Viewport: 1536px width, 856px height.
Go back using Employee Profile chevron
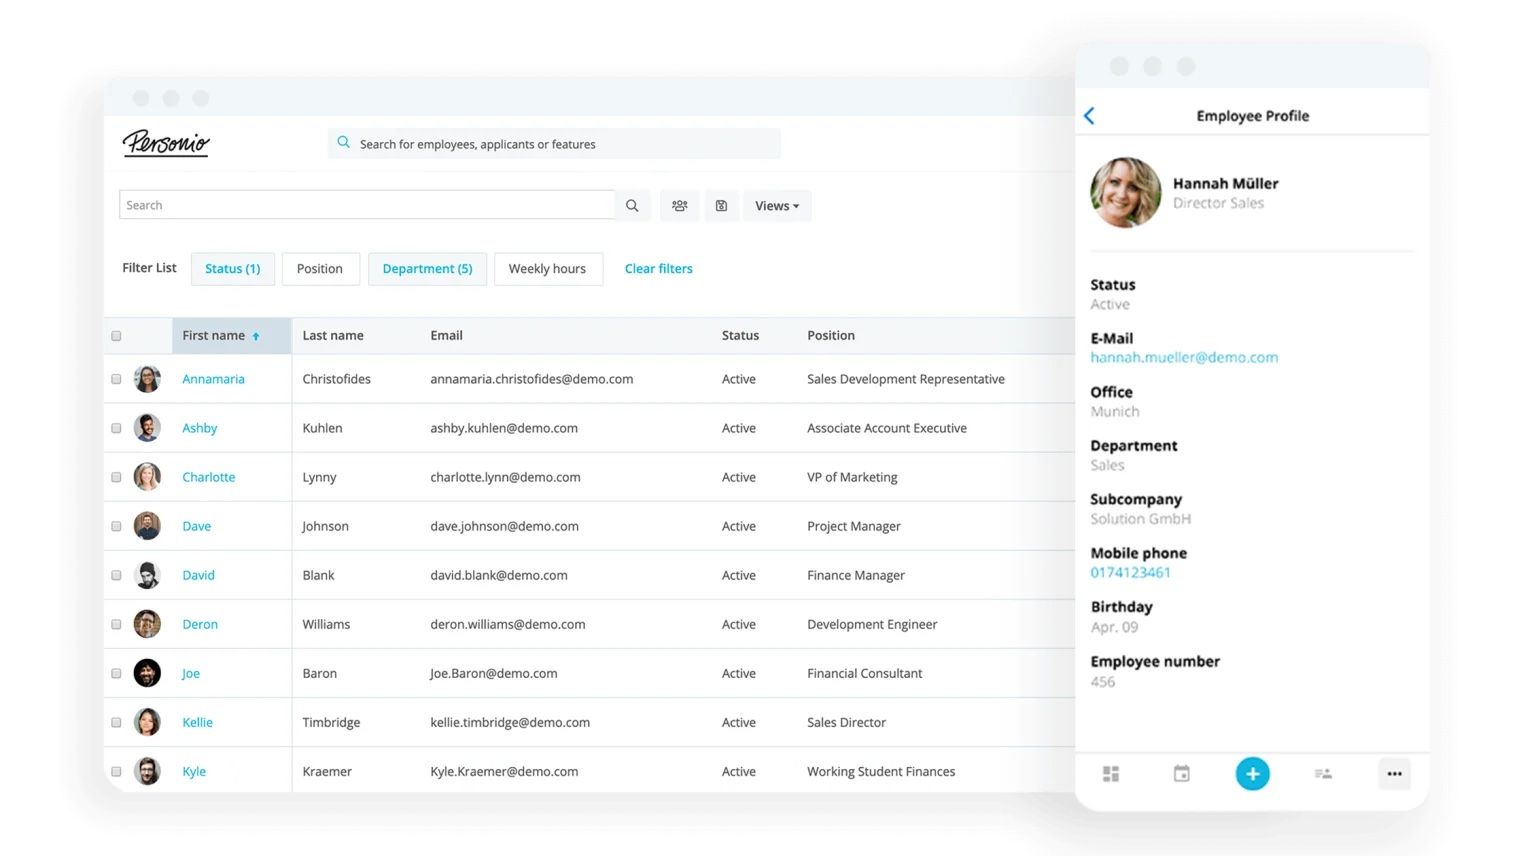pyautogui.click(x=1090, y=116)
